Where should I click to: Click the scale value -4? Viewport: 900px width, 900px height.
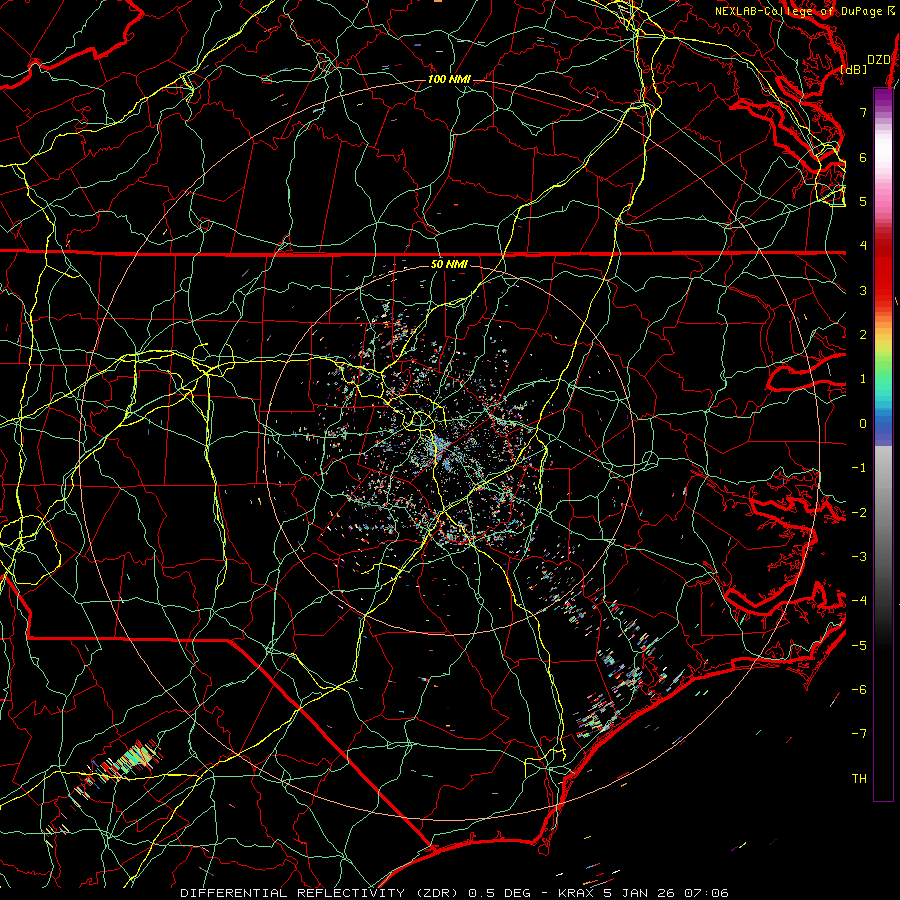859,601
